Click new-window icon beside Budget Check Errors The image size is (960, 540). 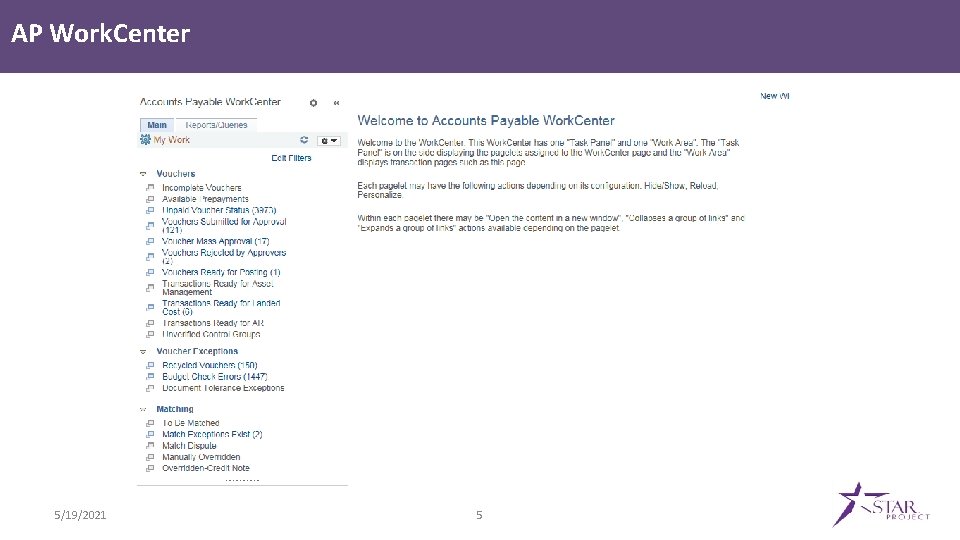[x=150, y=377]
